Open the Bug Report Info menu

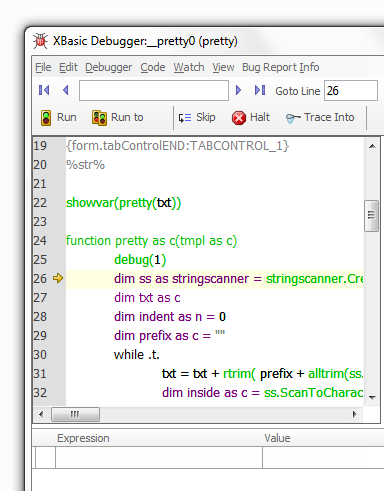(281, 67)
